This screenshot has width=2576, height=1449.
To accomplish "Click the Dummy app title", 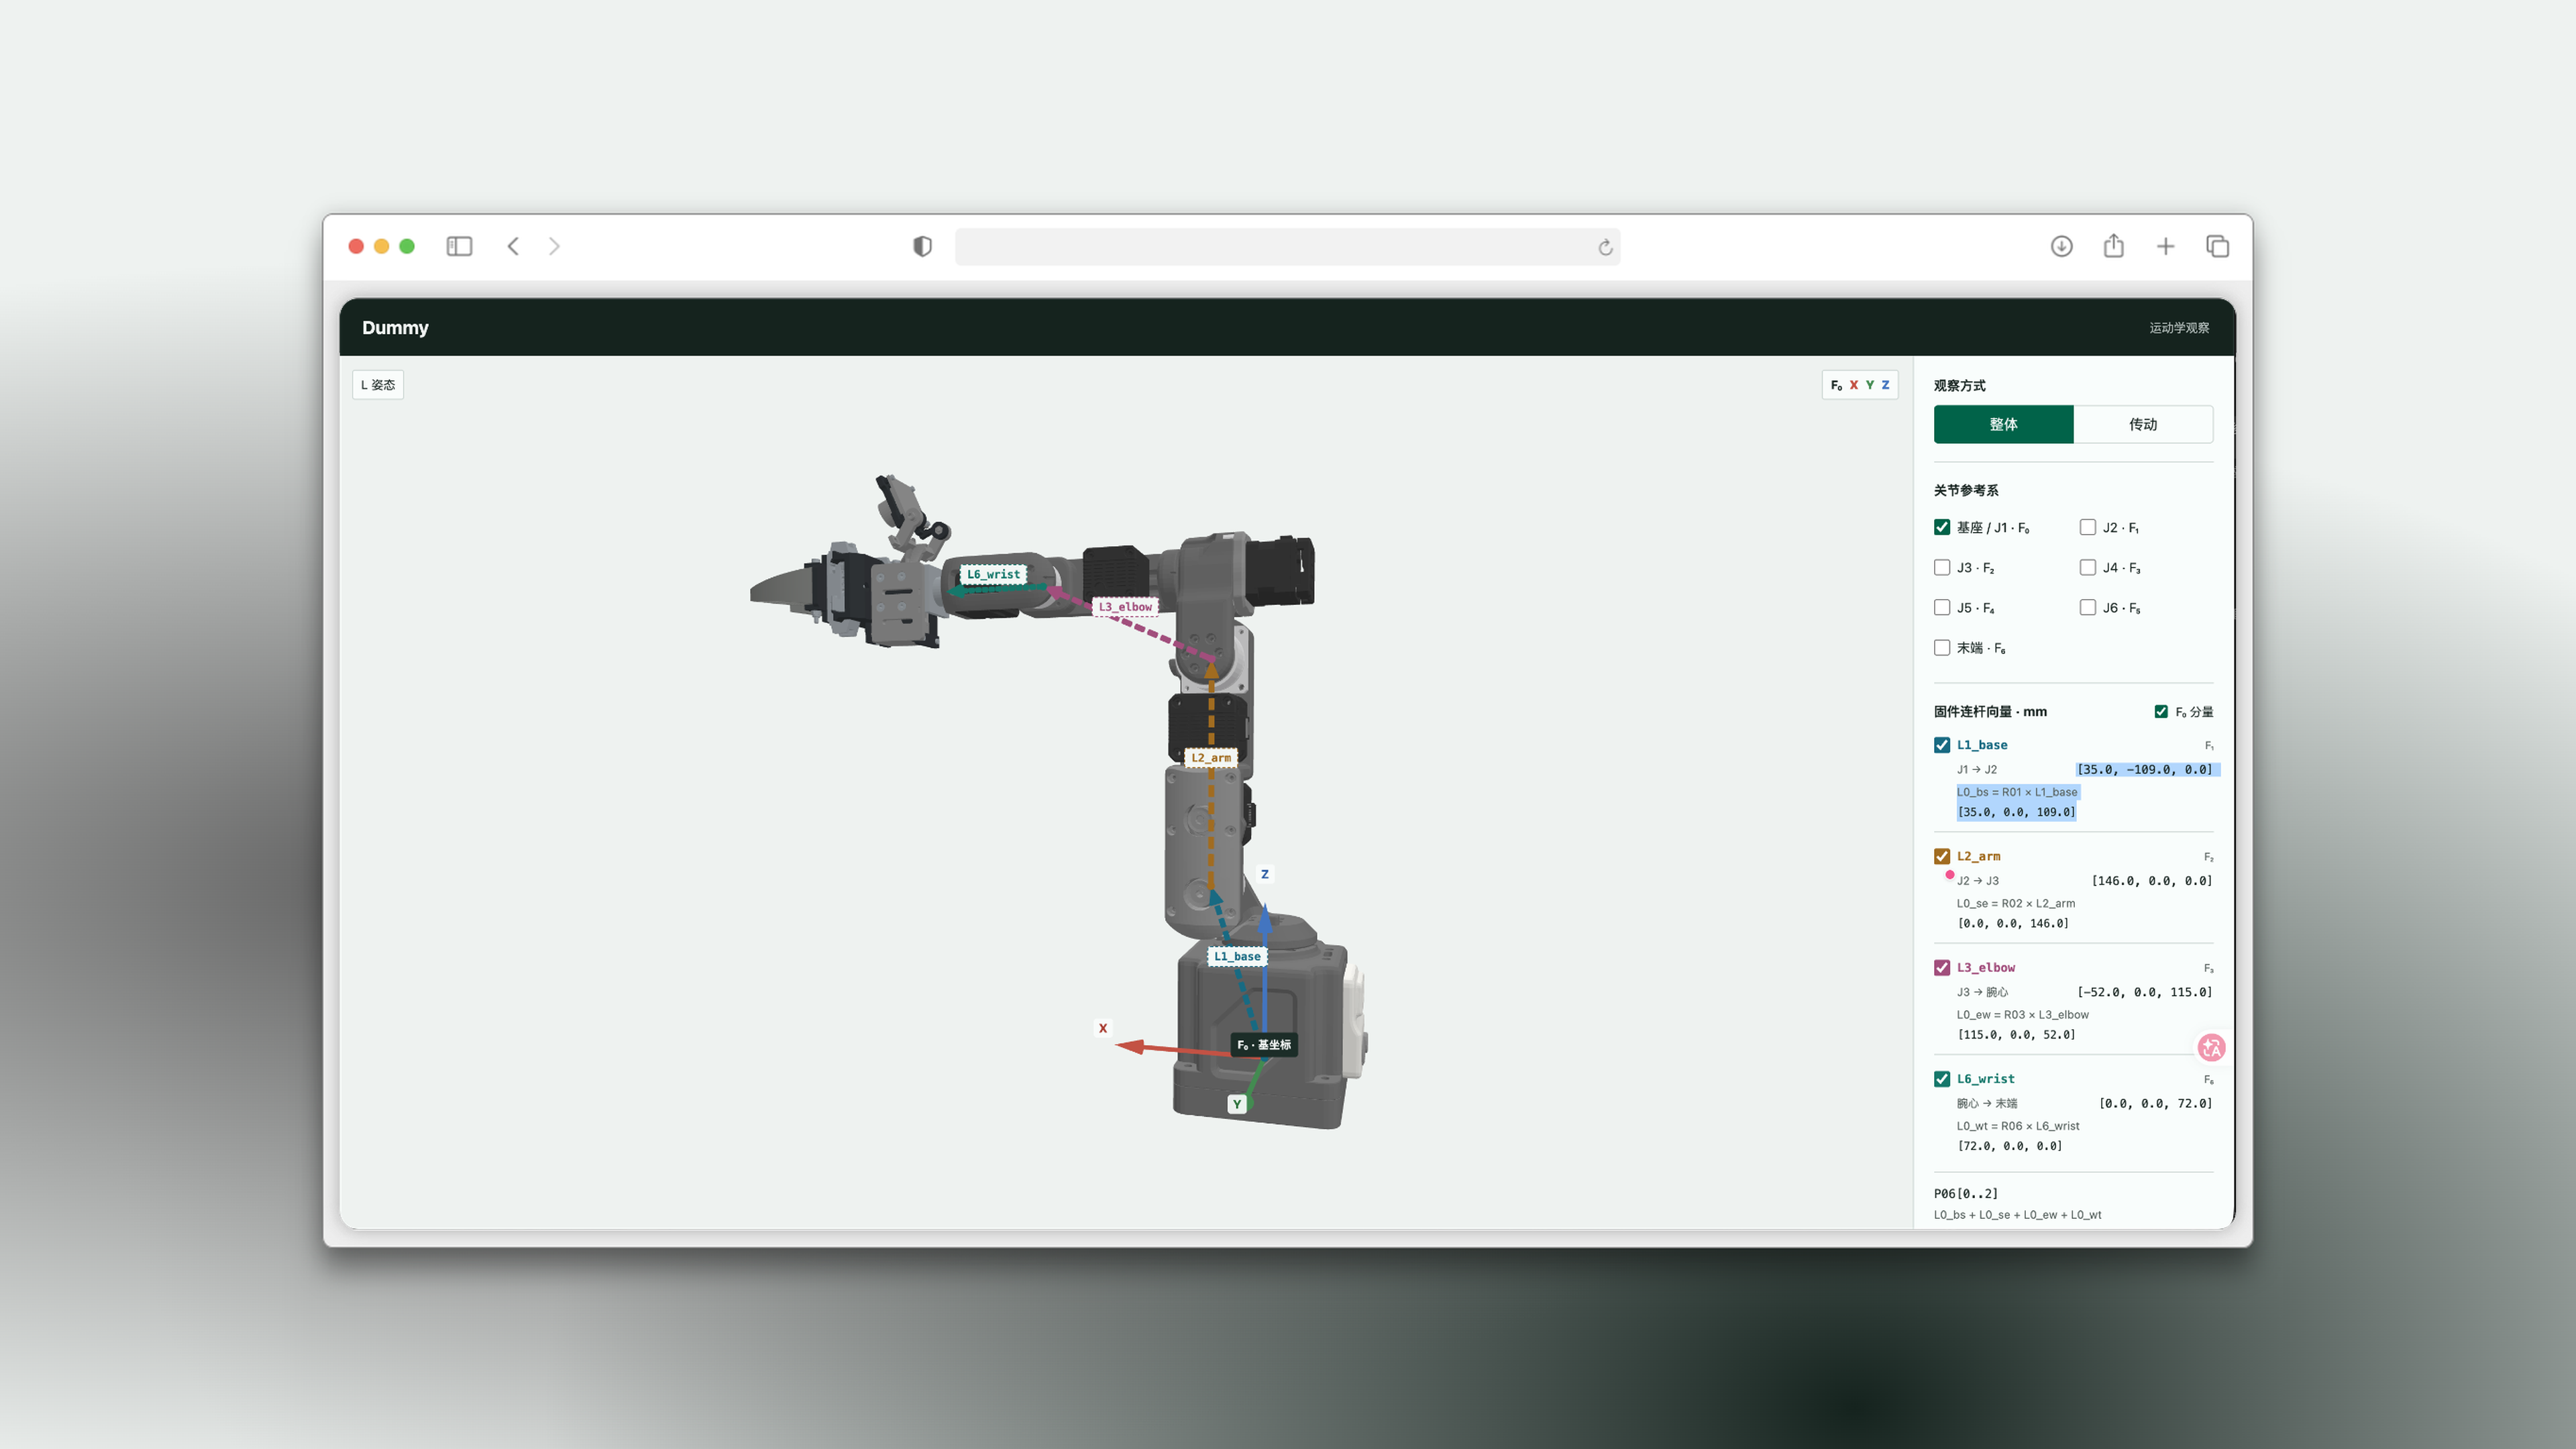I will coord(395,327).
